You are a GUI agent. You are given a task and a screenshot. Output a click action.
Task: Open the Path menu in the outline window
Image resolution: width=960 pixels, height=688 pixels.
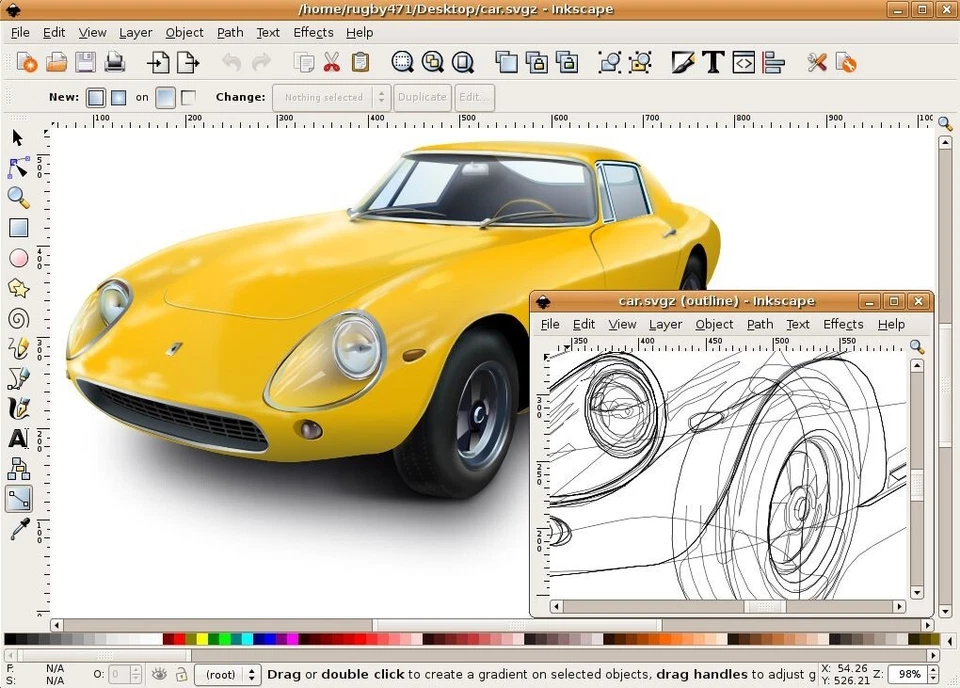[759, 324]
